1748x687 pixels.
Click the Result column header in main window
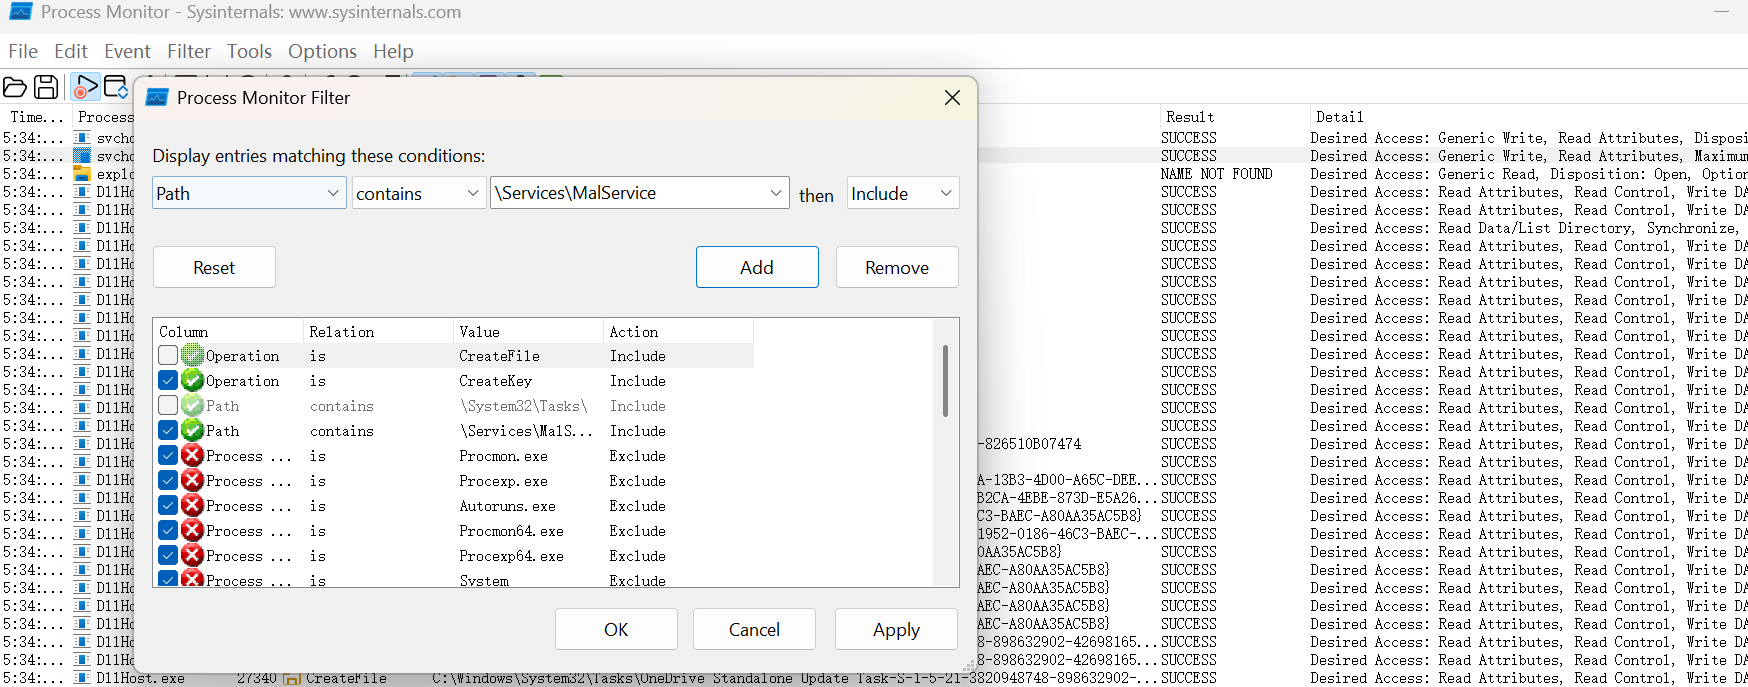point(1233,117)
